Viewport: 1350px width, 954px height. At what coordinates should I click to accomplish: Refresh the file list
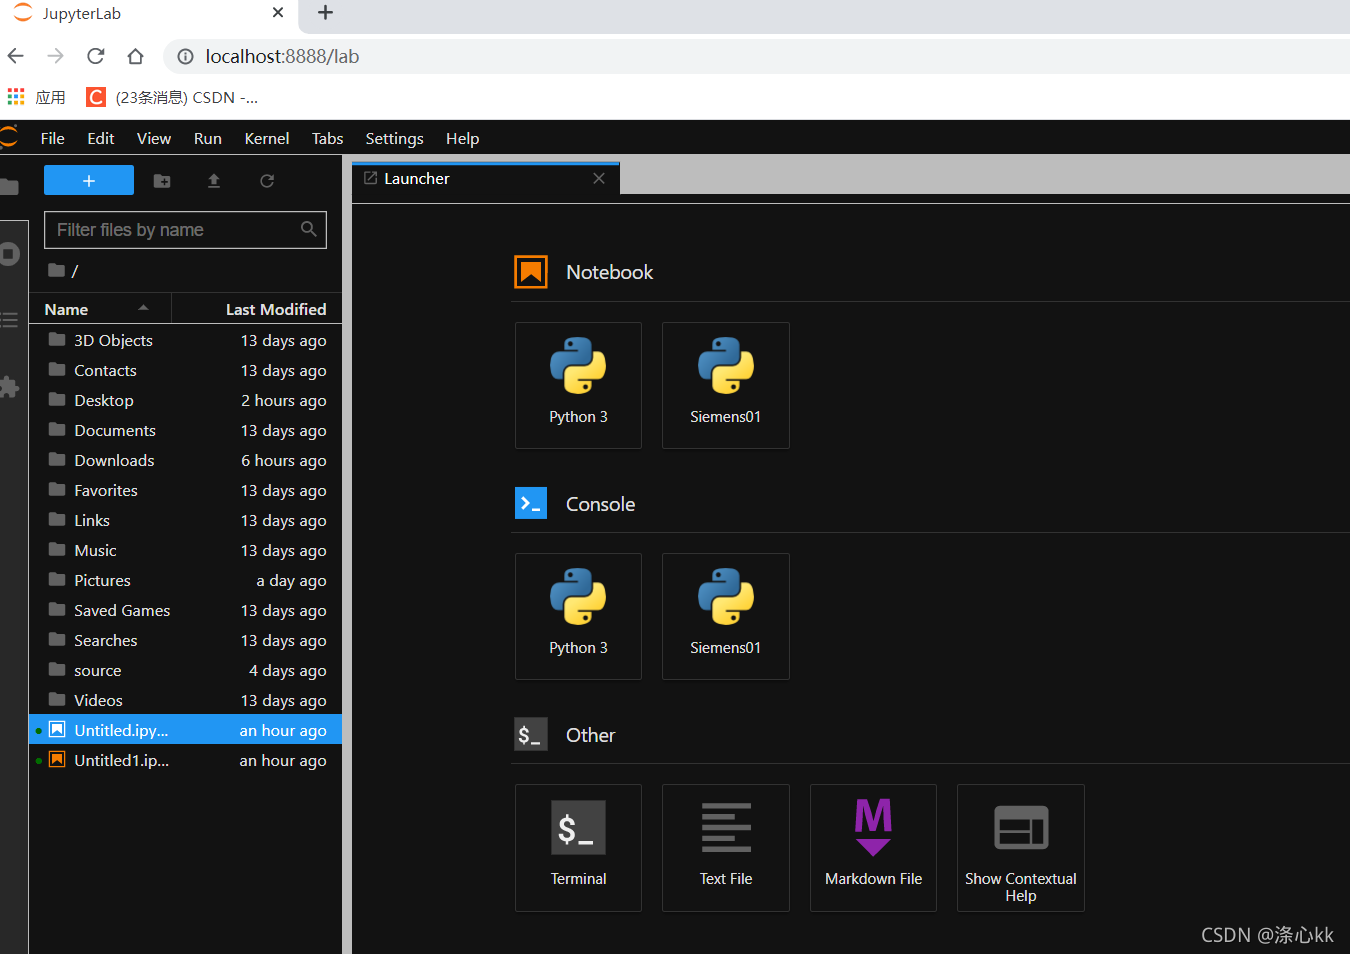[267, 181]
